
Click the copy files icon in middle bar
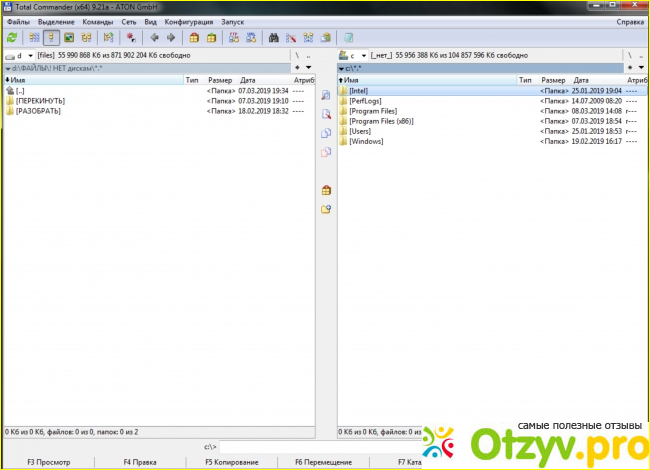(325, 133)
